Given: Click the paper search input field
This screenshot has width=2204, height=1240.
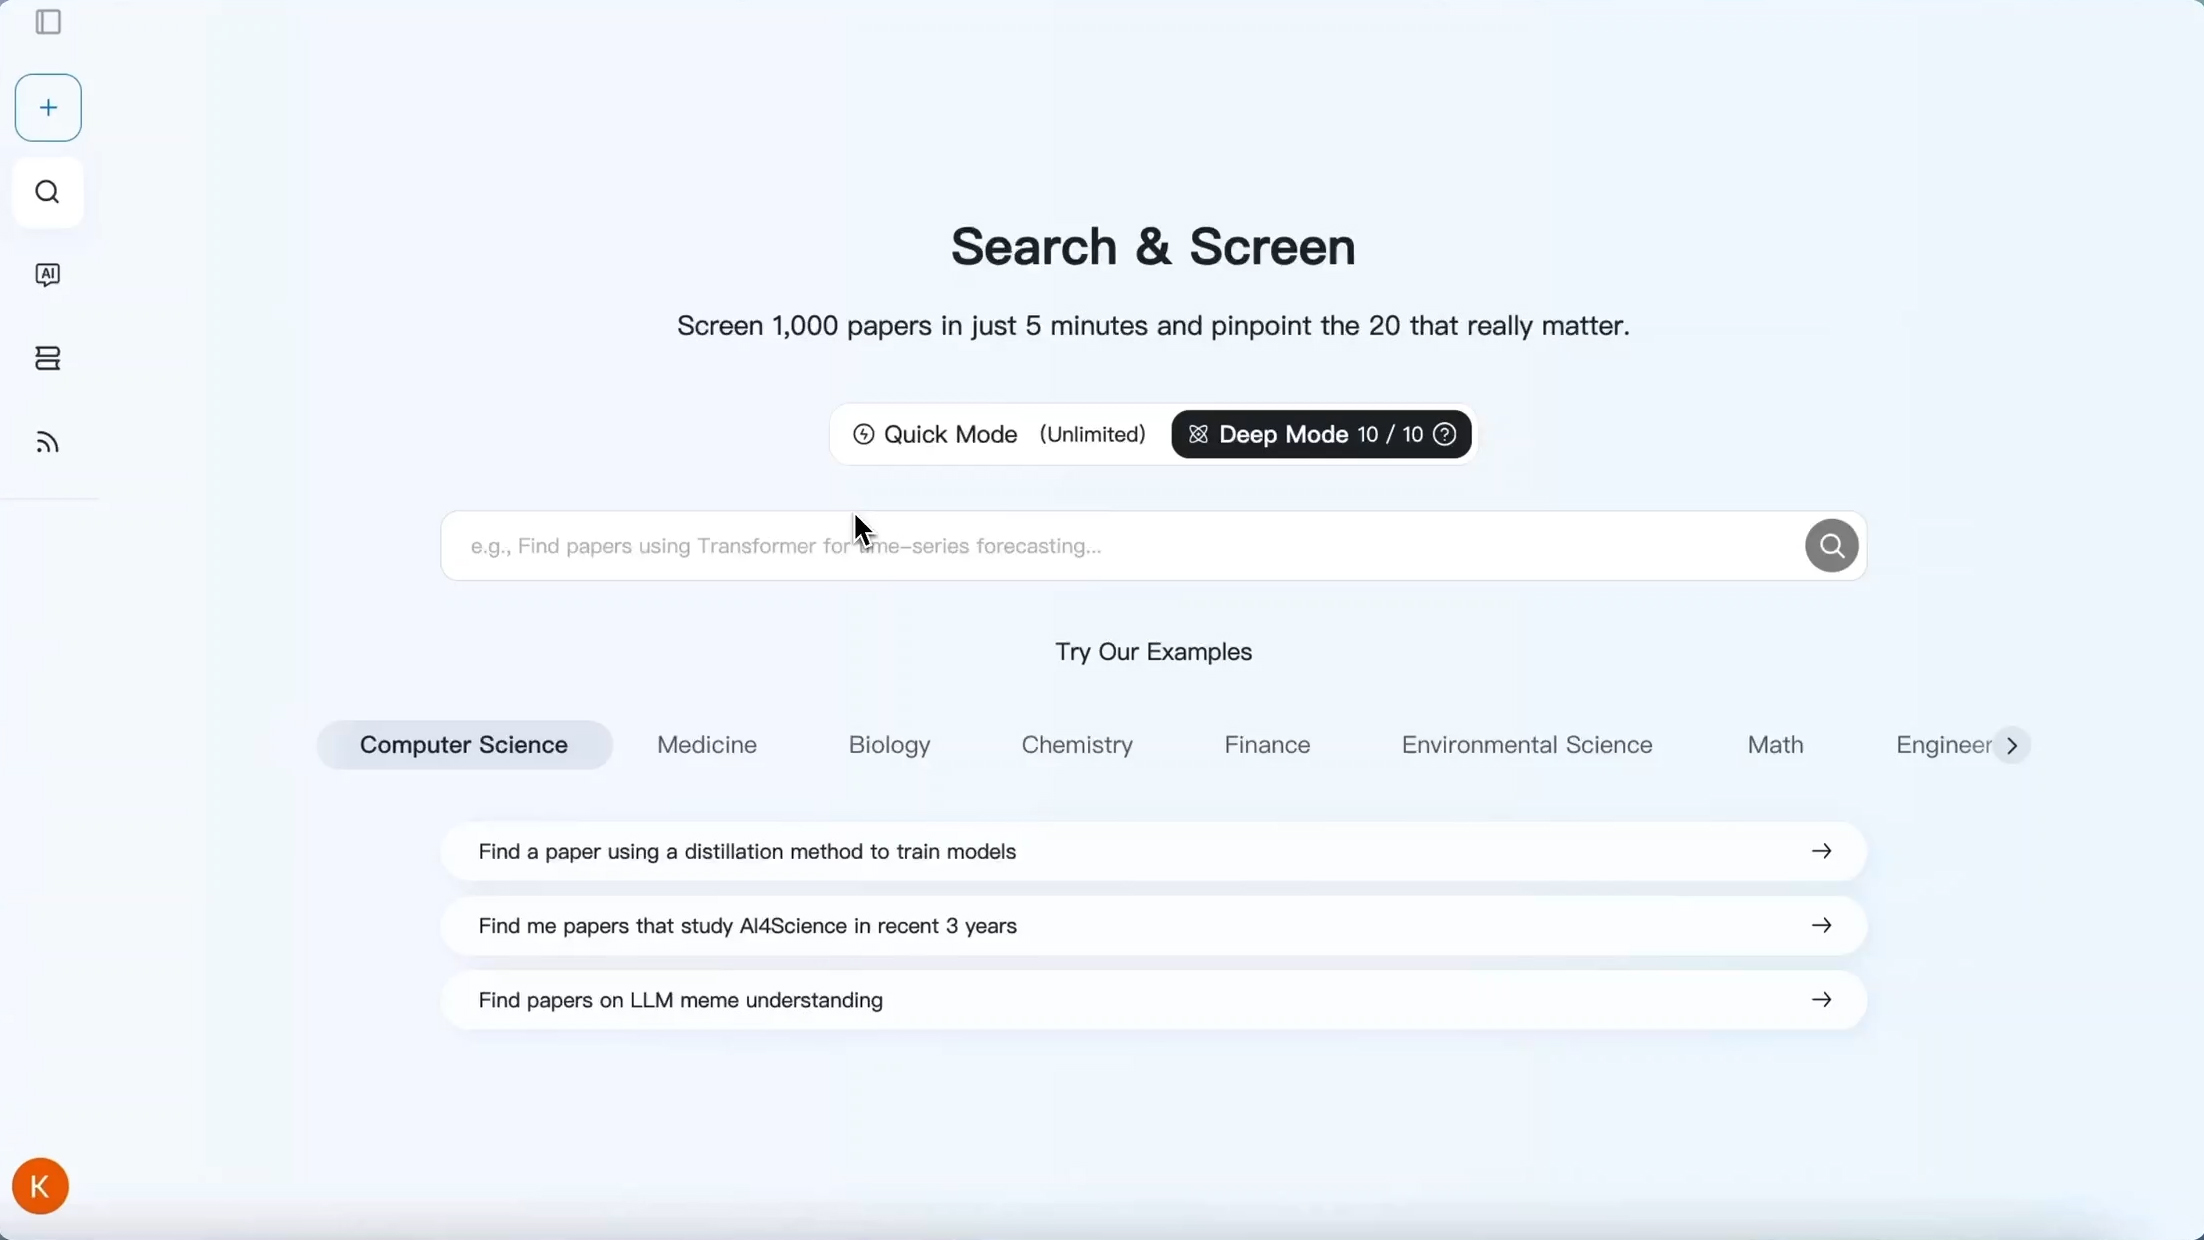Looking at the screenshot, I should (1120, 546).
